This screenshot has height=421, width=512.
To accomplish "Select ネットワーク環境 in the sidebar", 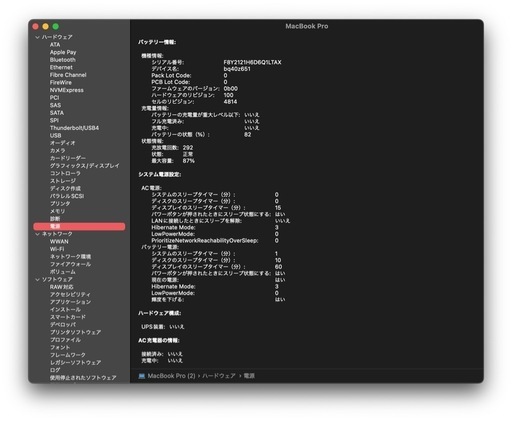I will (70, 257).
